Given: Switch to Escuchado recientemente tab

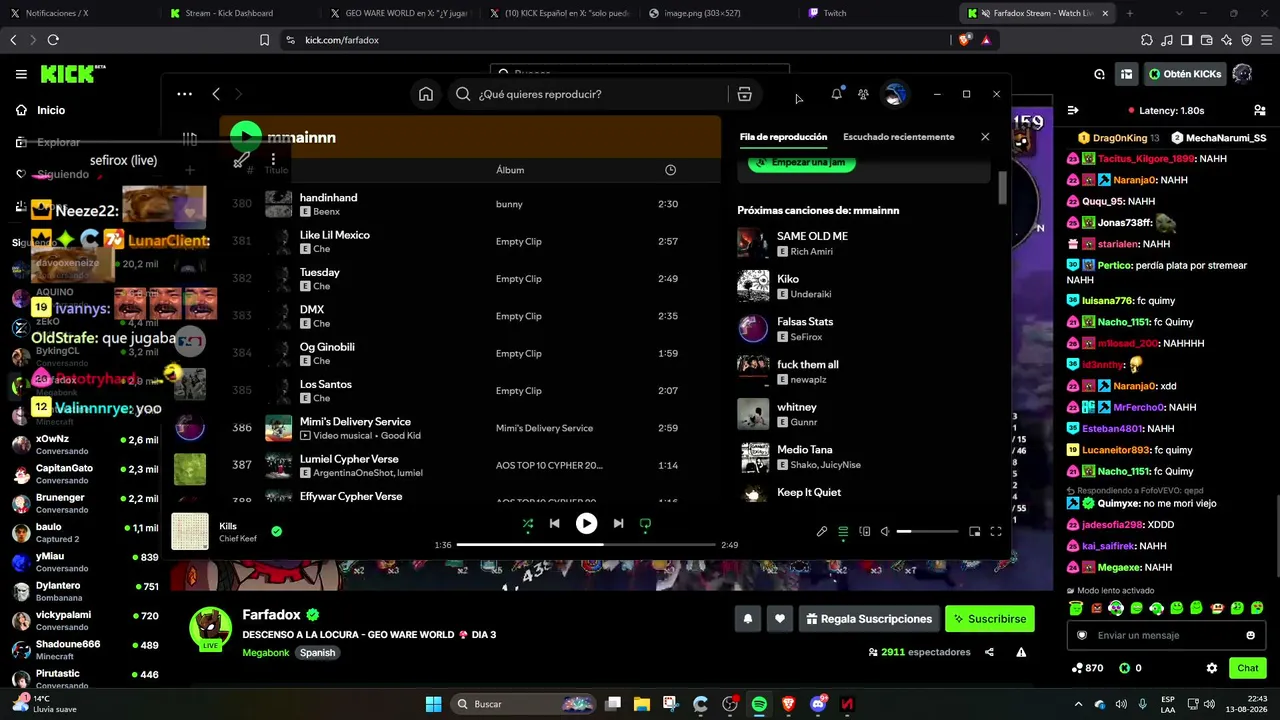Looking at the screenshot, I should 899,137.
